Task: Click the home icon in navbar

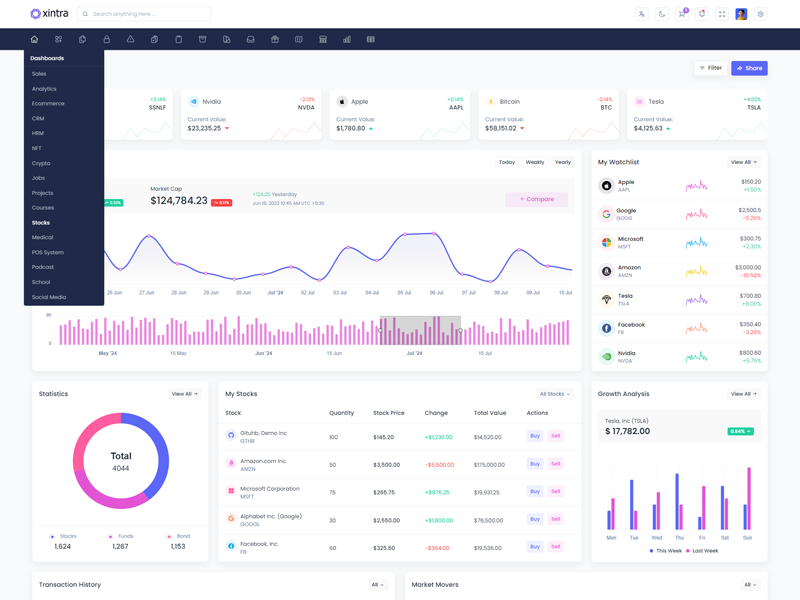Action: 34,40
